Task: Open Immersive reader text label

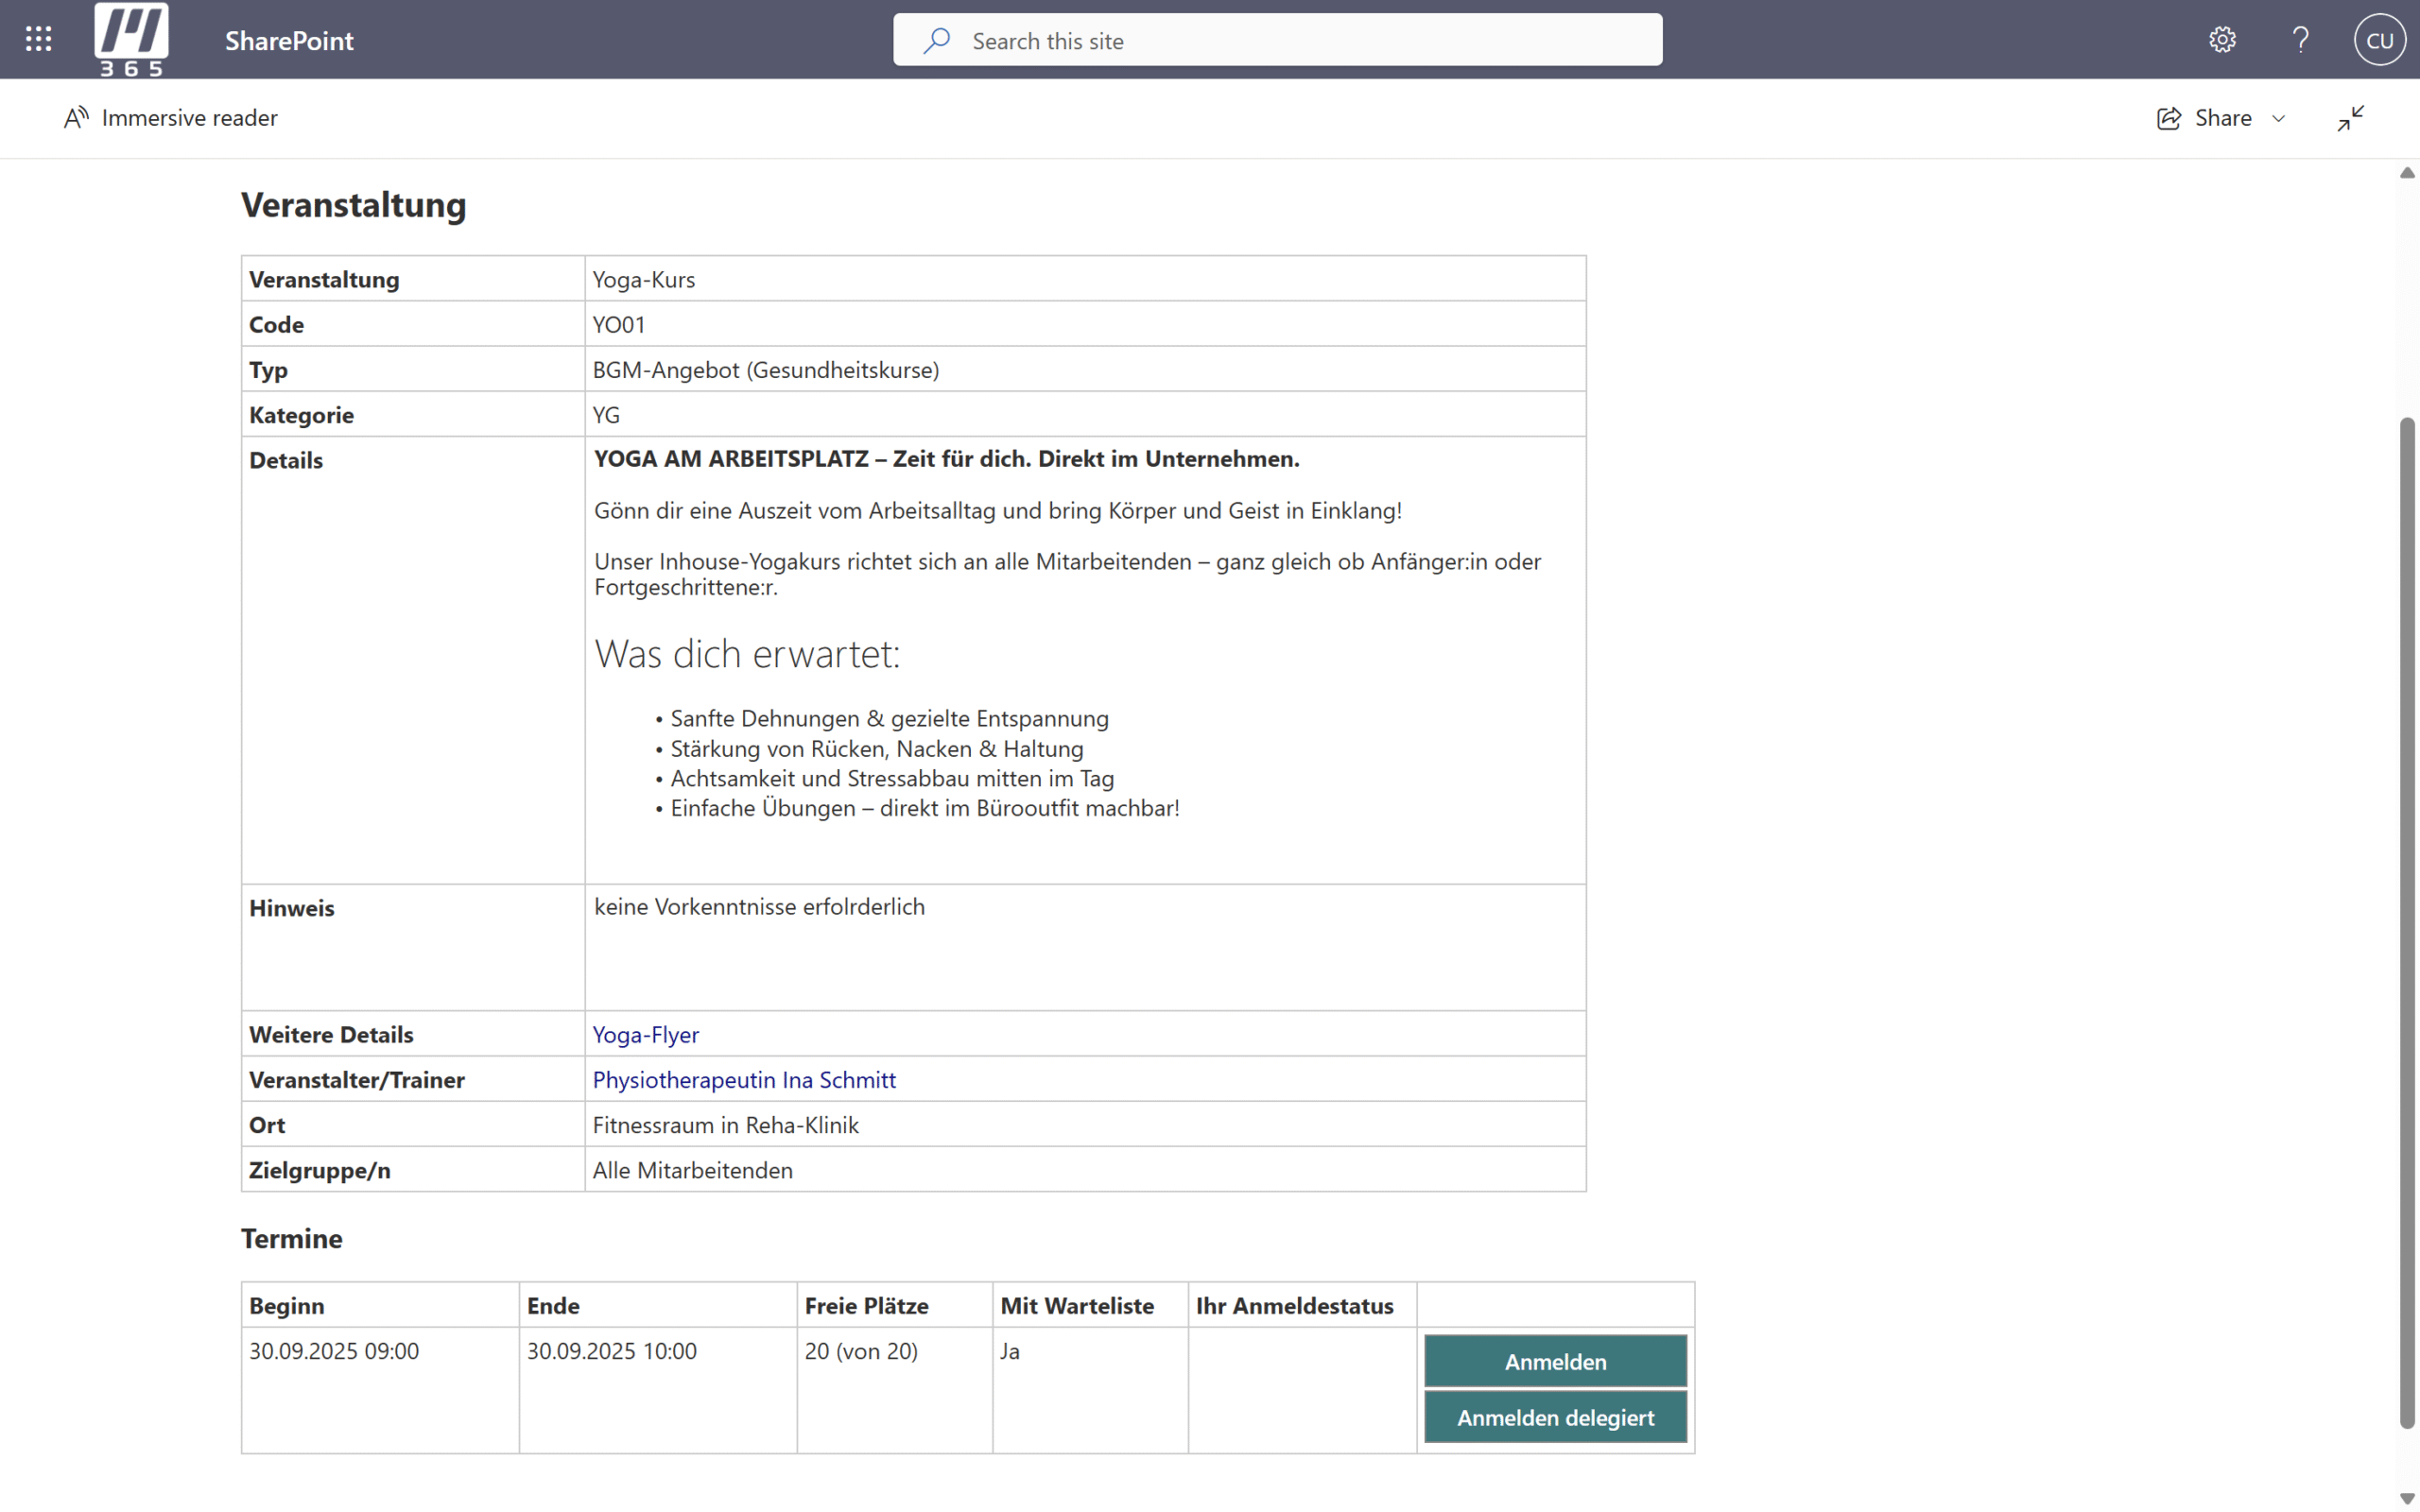Action: pos(190,118)
